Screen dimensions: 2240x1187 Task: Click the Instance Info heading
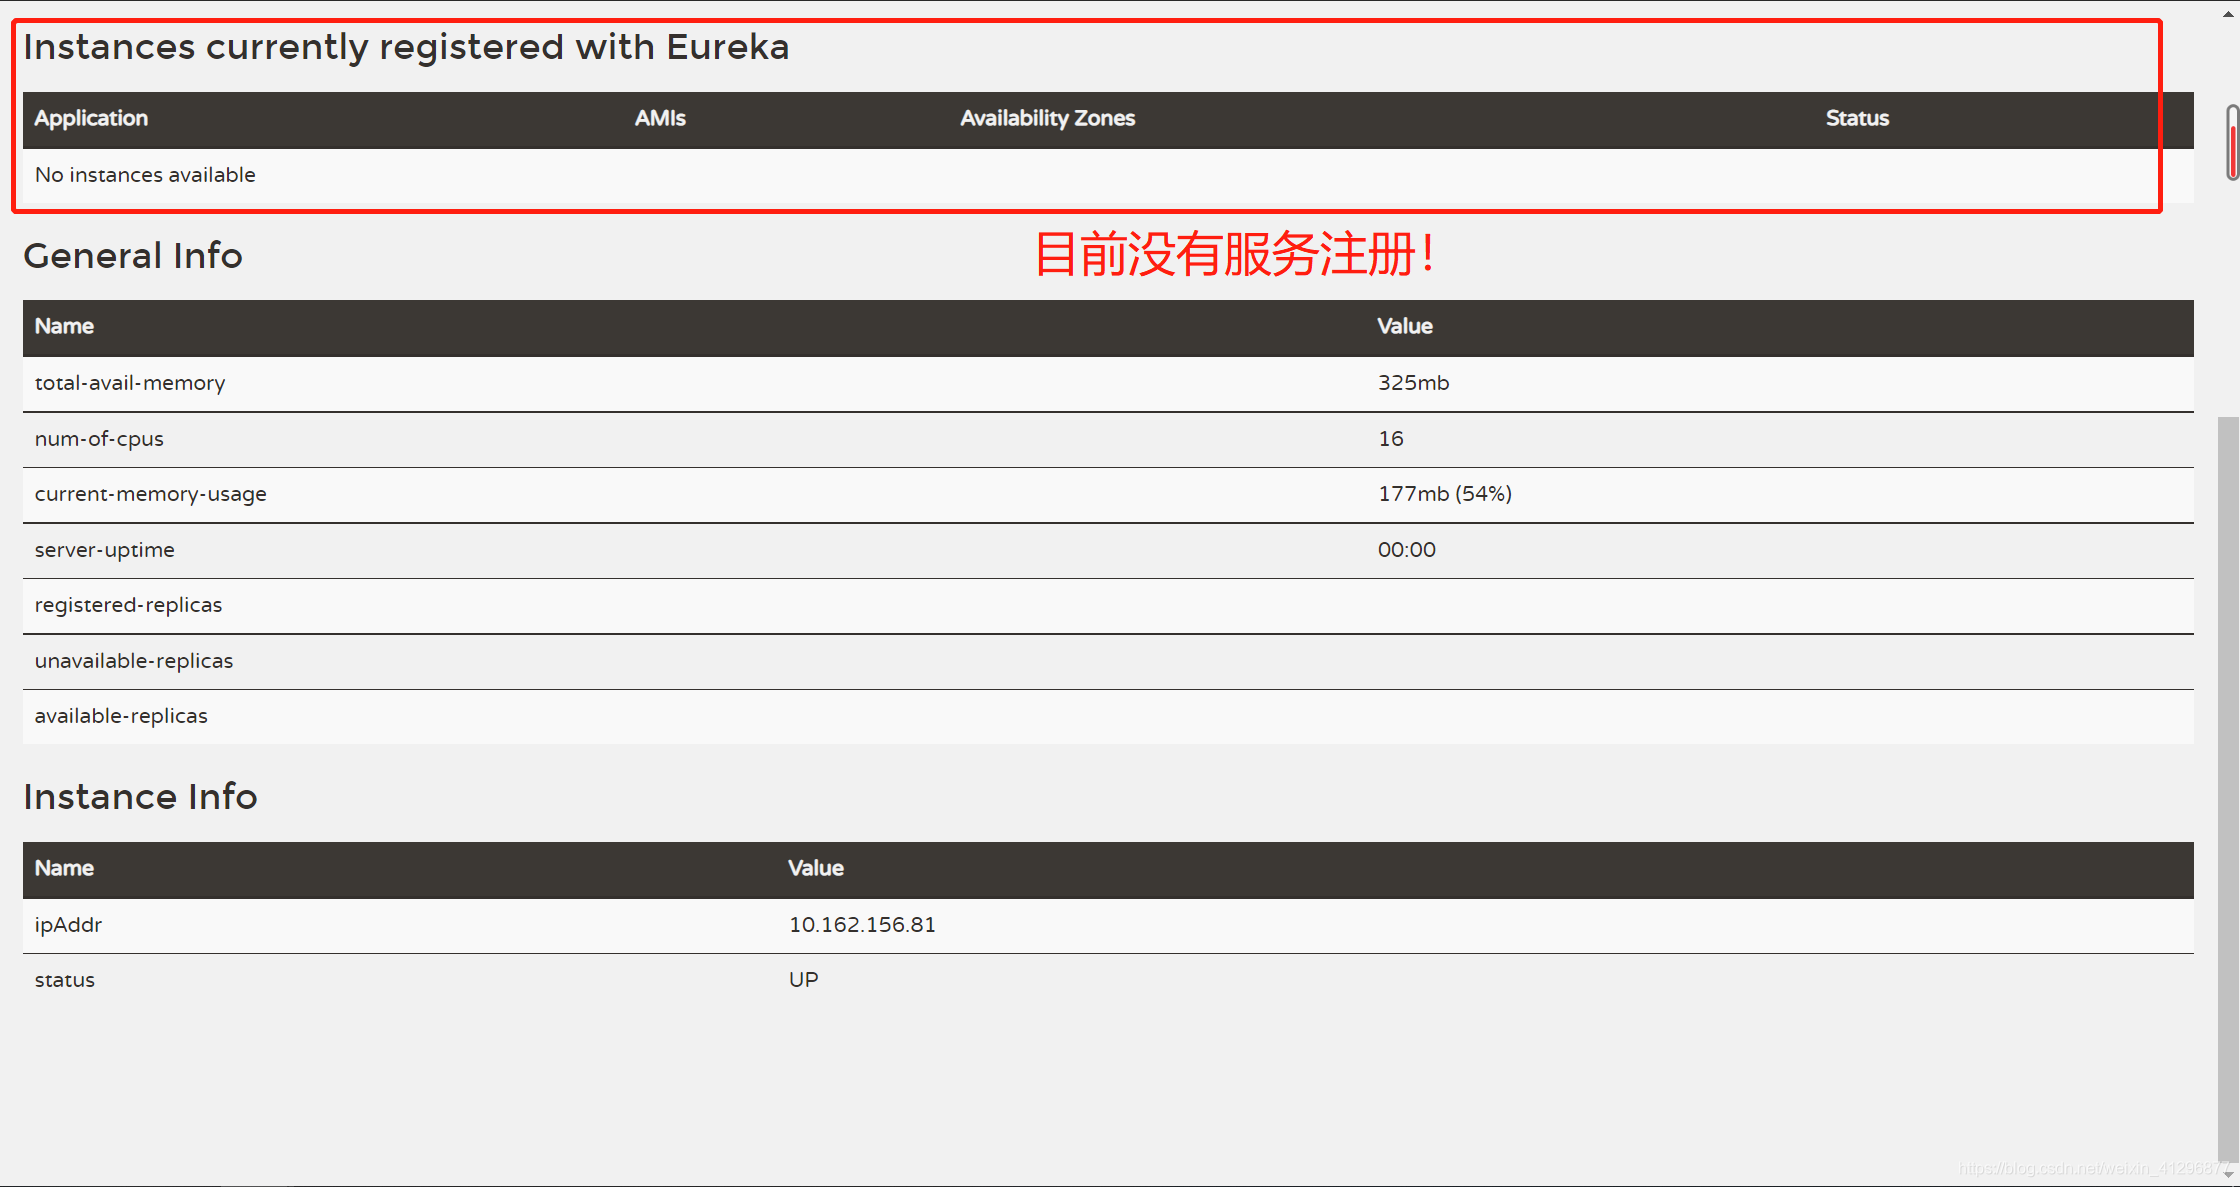pyautogui.click(x=140, y=797)
